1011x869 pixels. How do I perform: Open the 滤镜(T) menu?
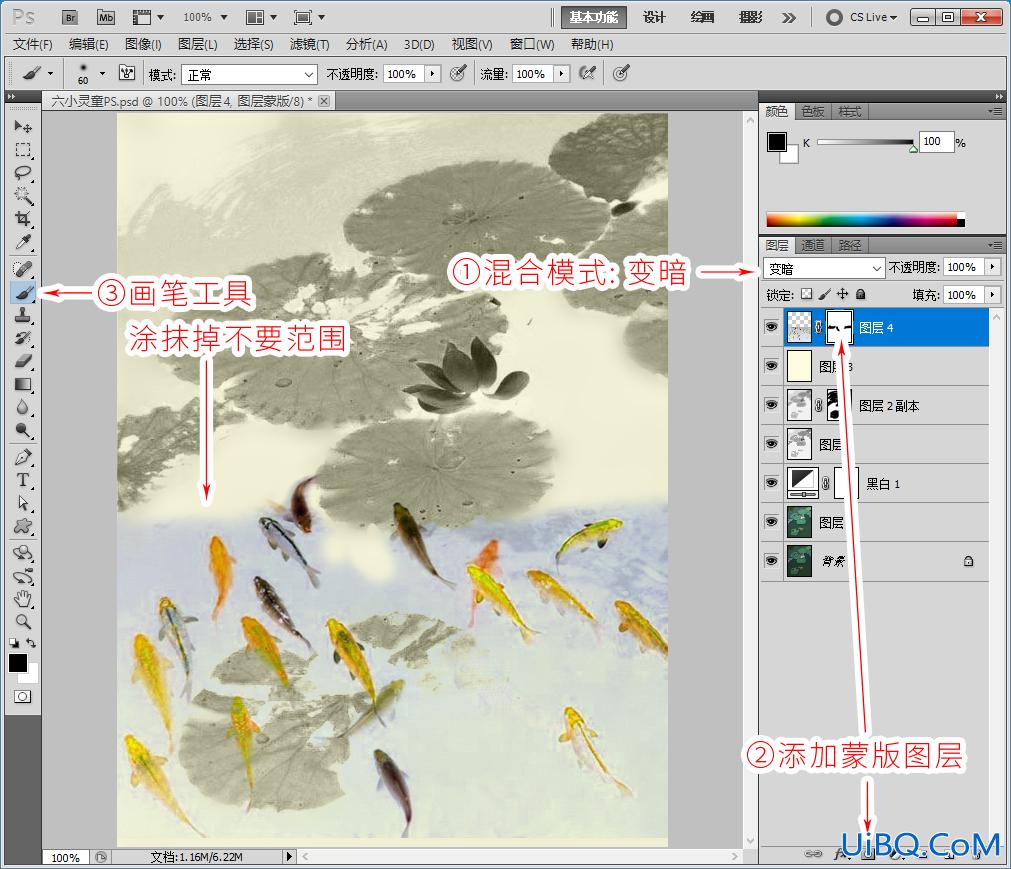coord(309,44)
